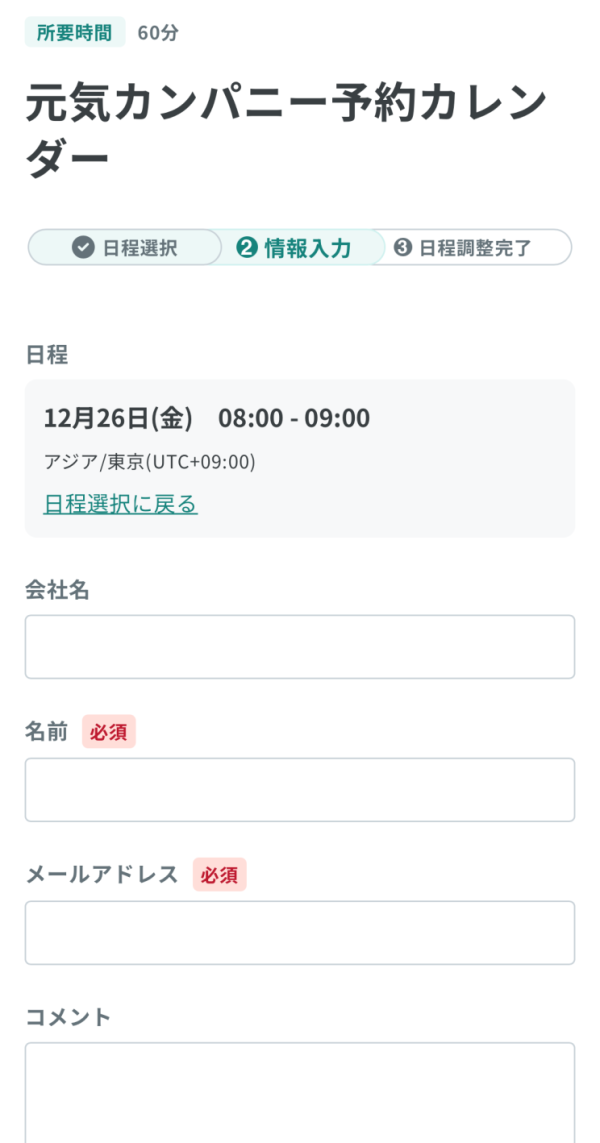Select the 日程選択 step label
The image size is (600, 1143).
coord(140,248)
